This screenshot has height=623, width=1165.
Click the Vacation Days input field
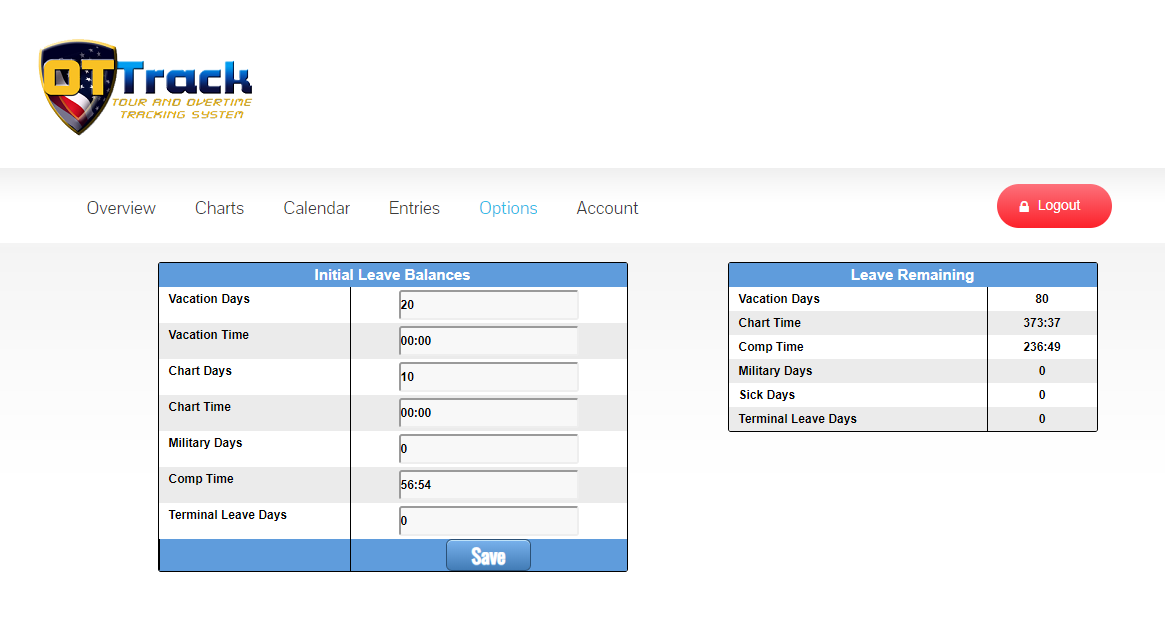pos(488,305)
